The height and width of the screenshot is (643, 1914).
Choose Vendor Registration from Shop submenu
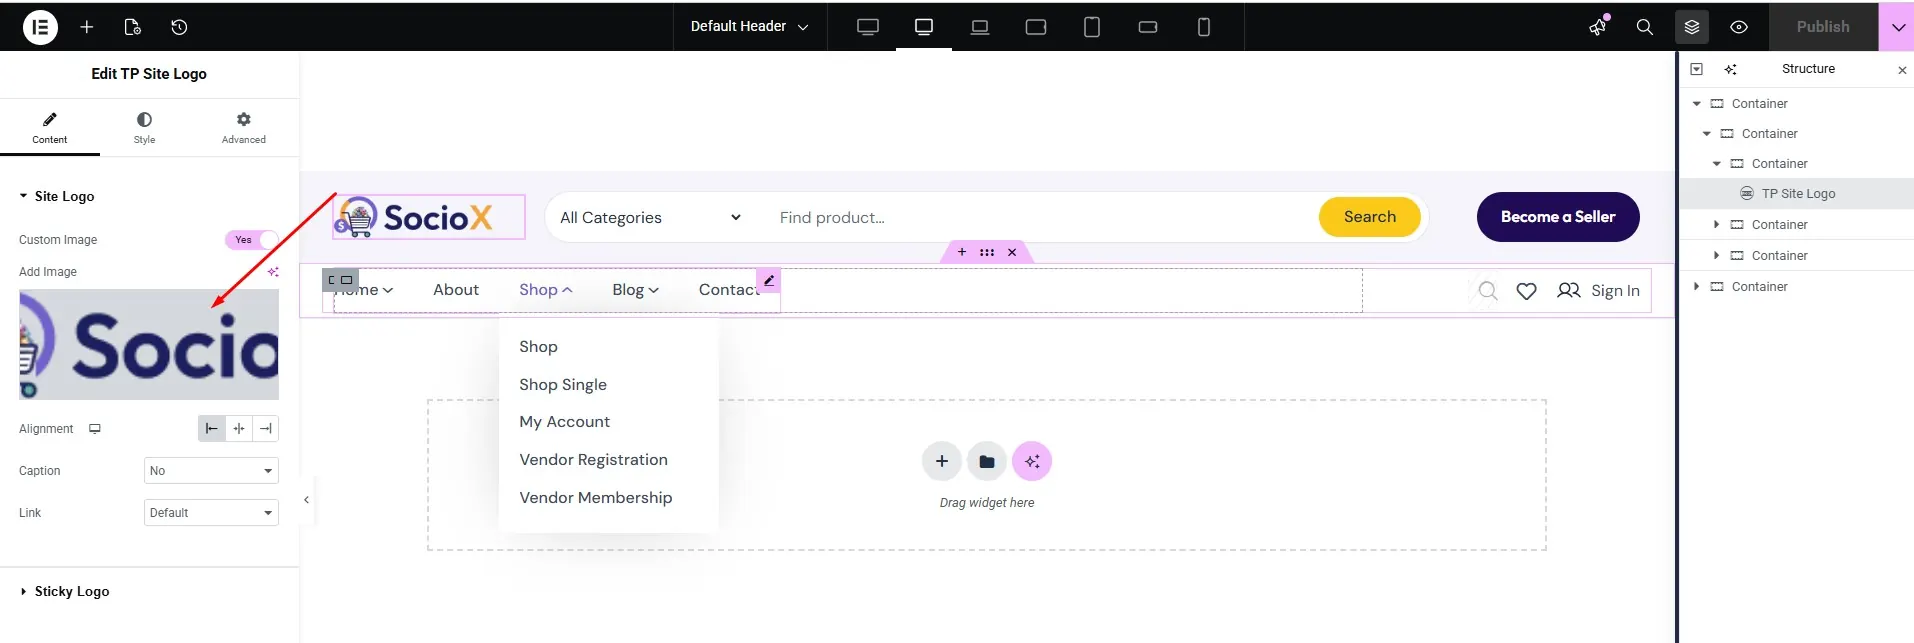pyautogui.click(x=593, y=460)
